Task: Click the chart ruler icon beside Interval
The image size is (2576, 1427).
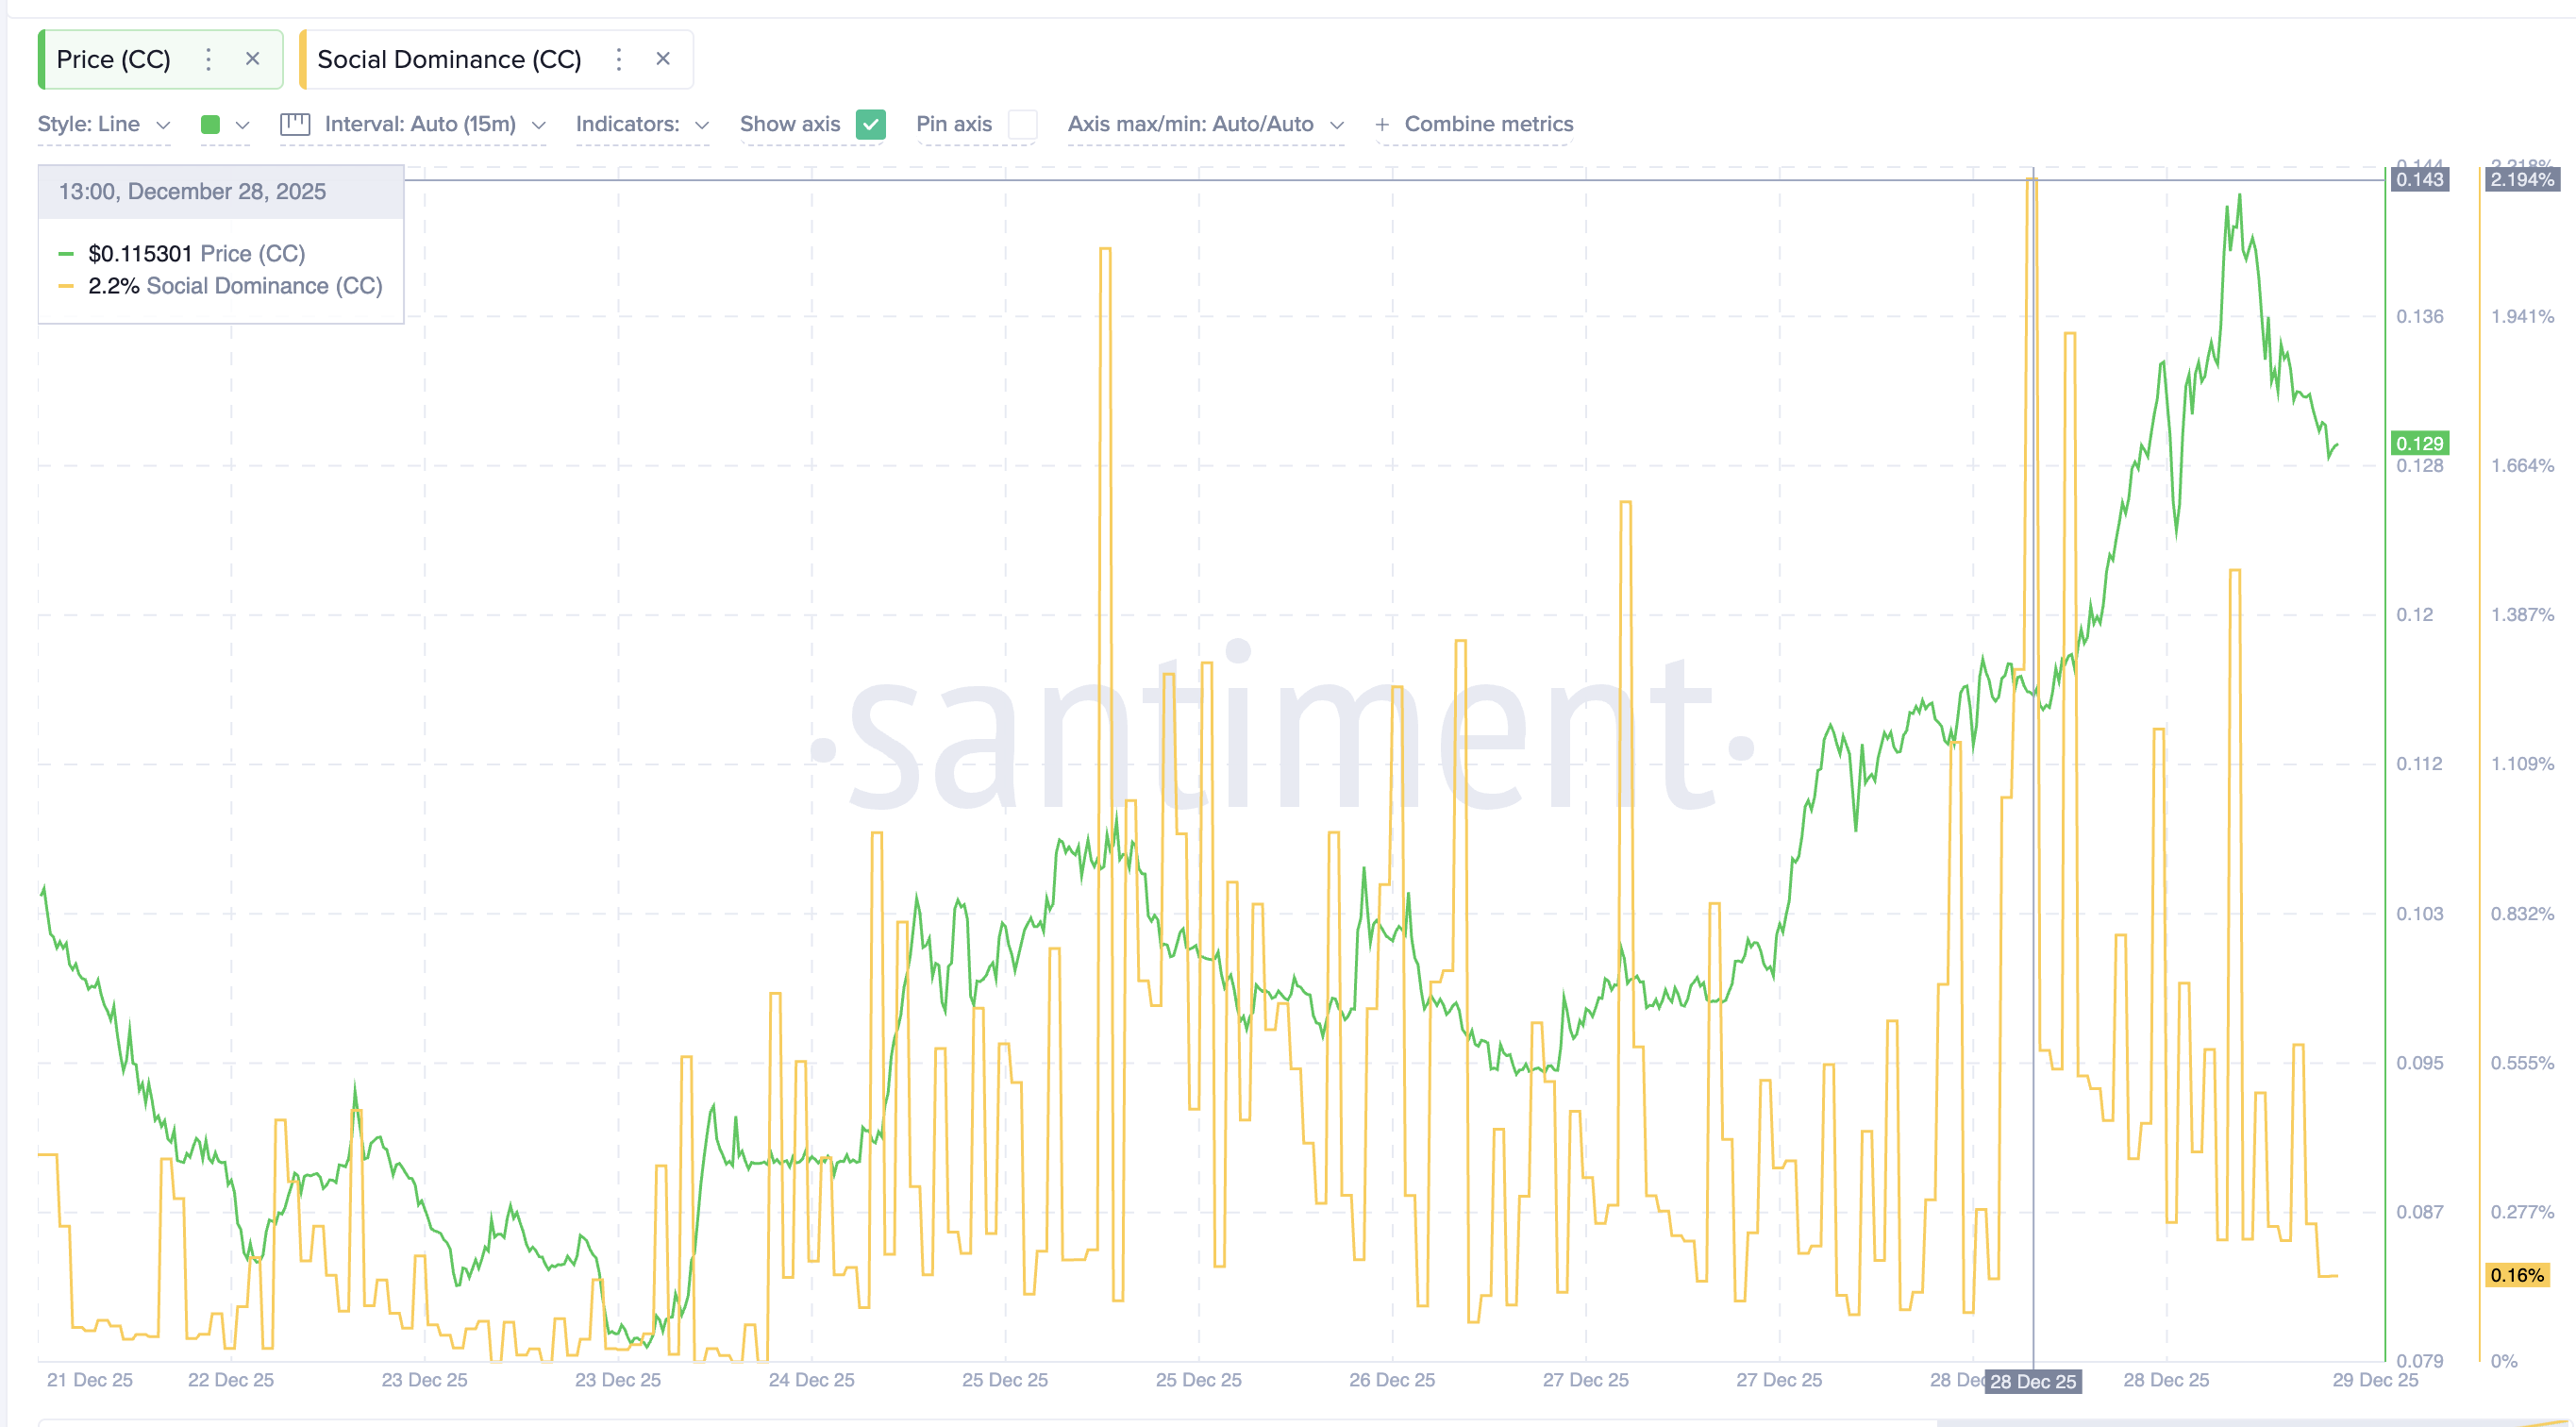Action: [x=295, y=124]
